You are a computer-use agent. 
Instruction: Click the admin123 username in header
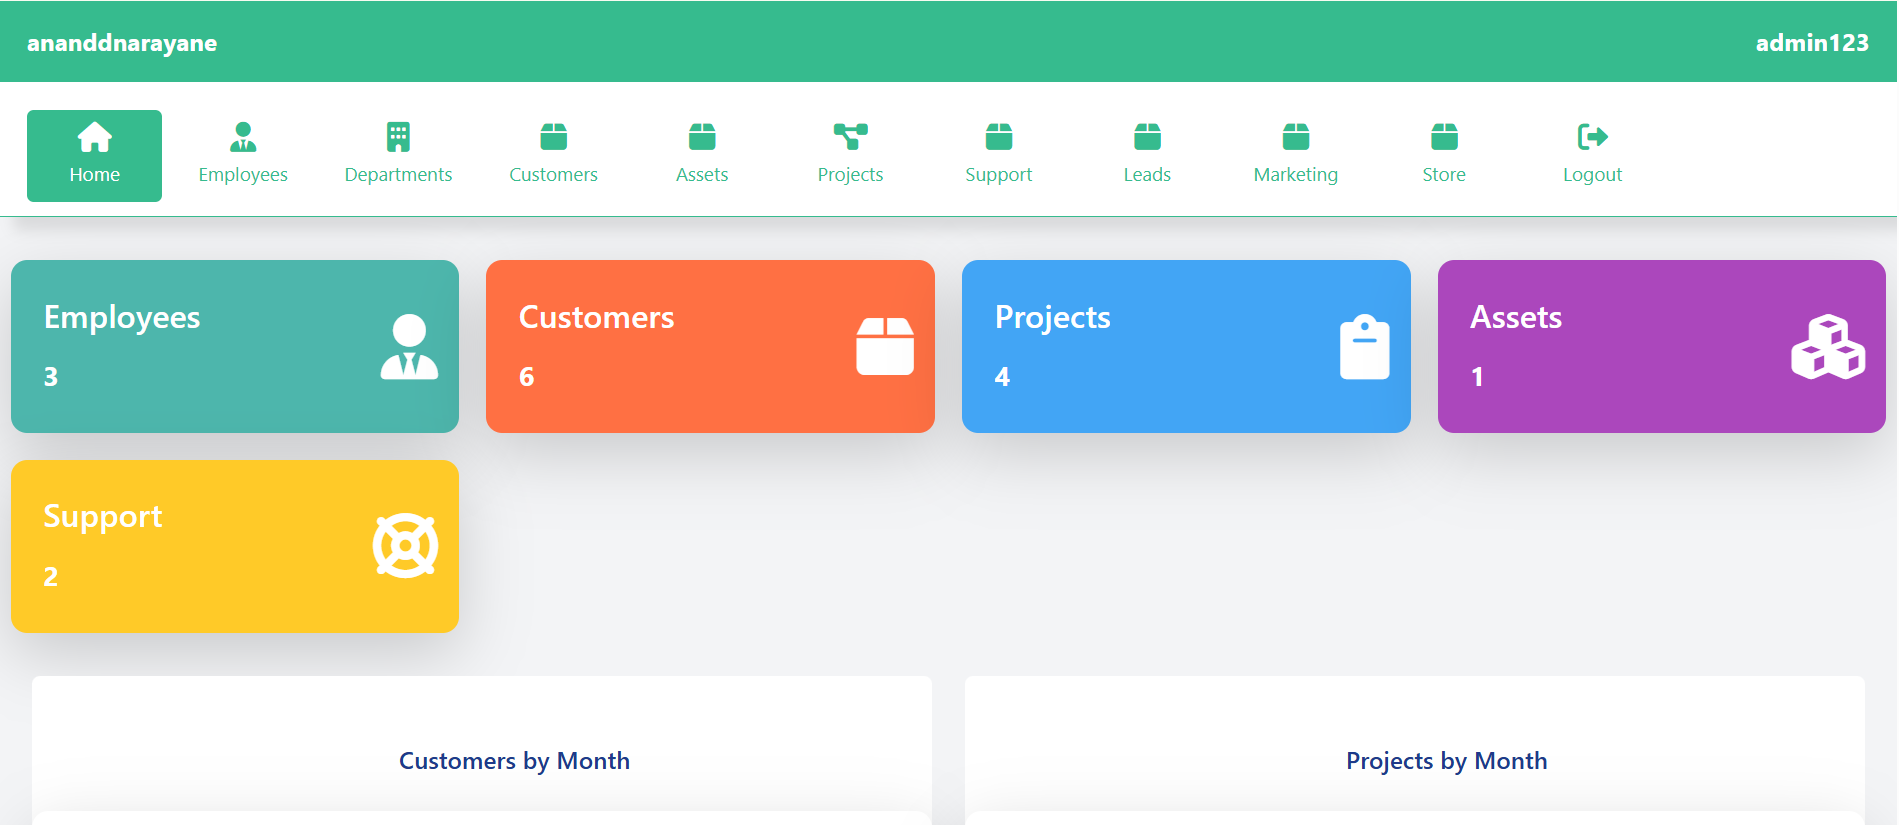coord(1811,43)
